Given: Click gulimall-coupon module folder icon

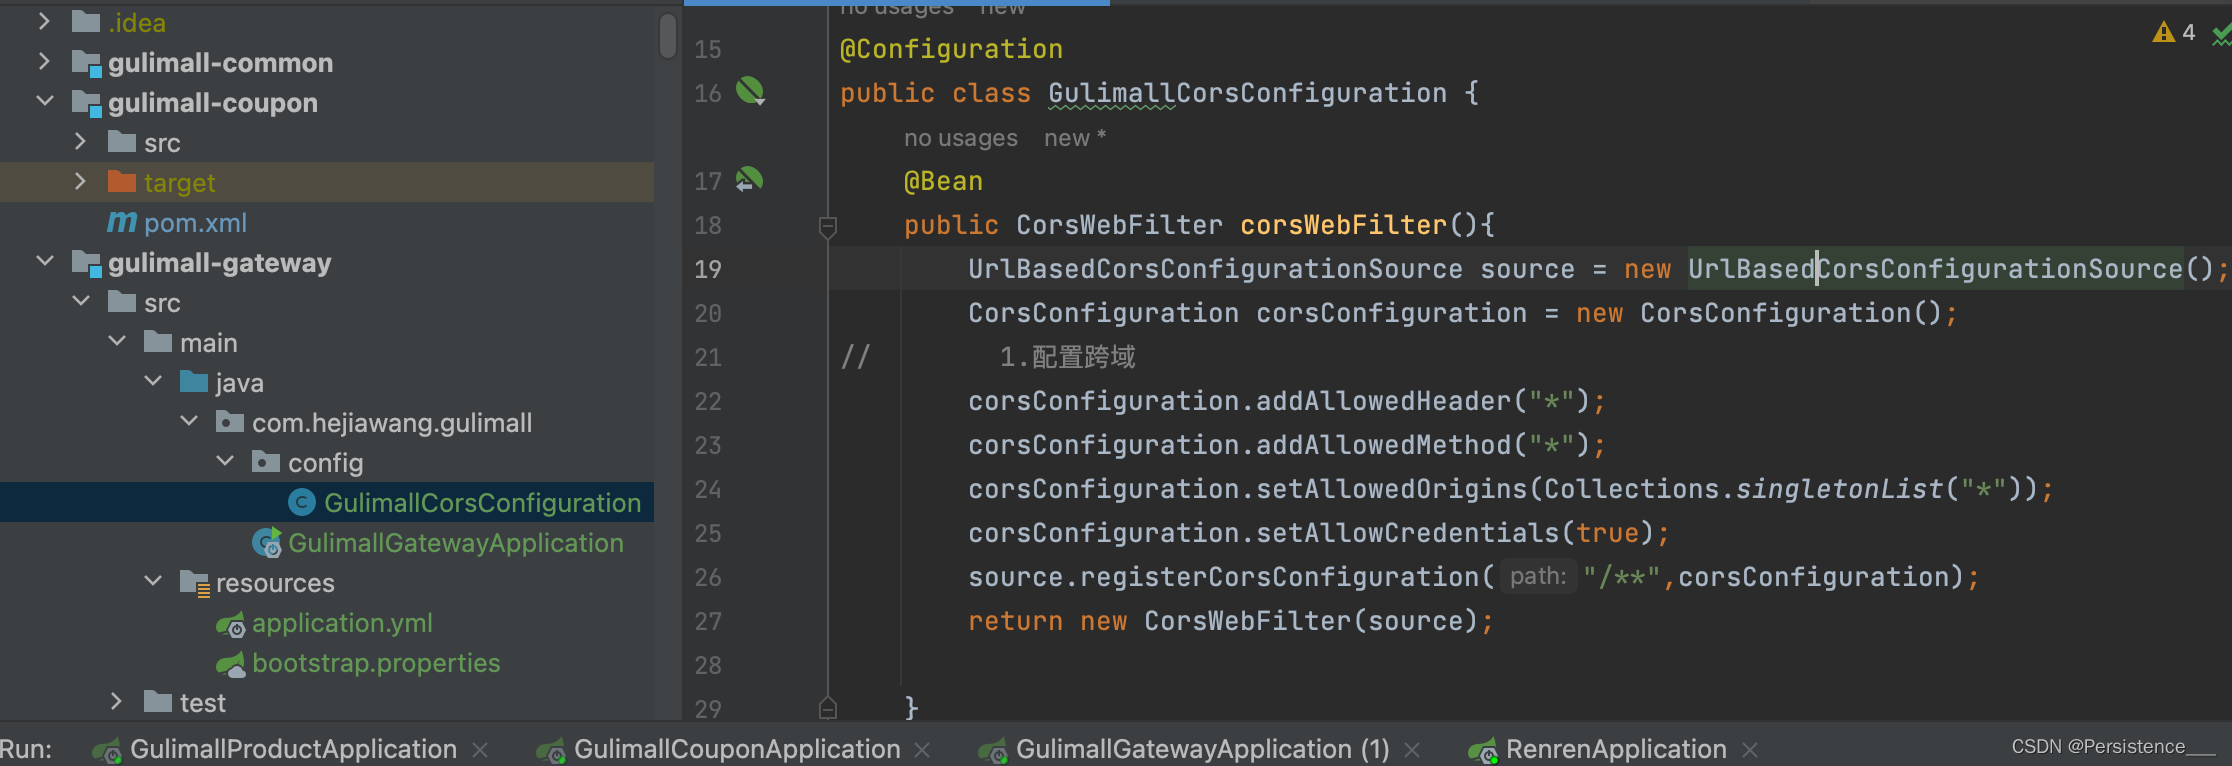Looking at the screenshot, I should [x=87, y=103].
